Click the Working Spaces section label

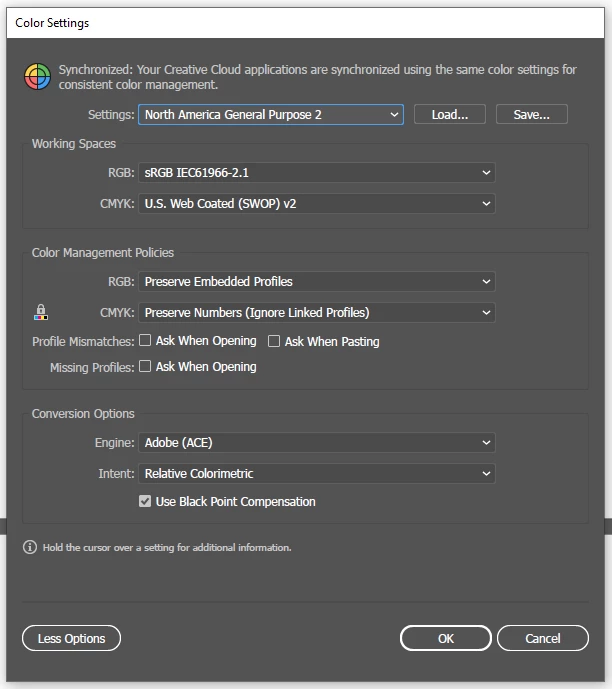(x=74, y=144)
